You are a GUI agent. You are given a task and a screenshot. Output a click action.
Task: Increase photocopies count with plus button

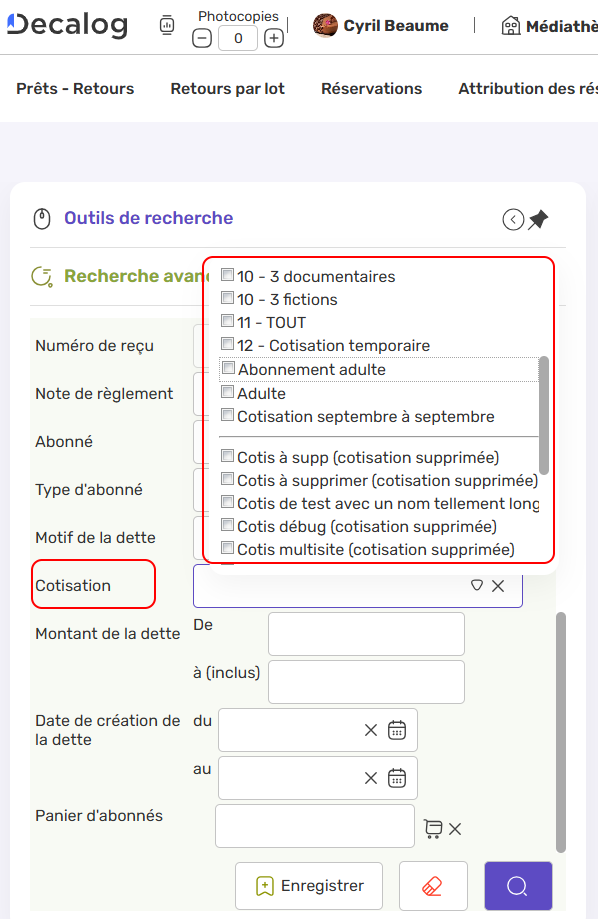[274, 39]
